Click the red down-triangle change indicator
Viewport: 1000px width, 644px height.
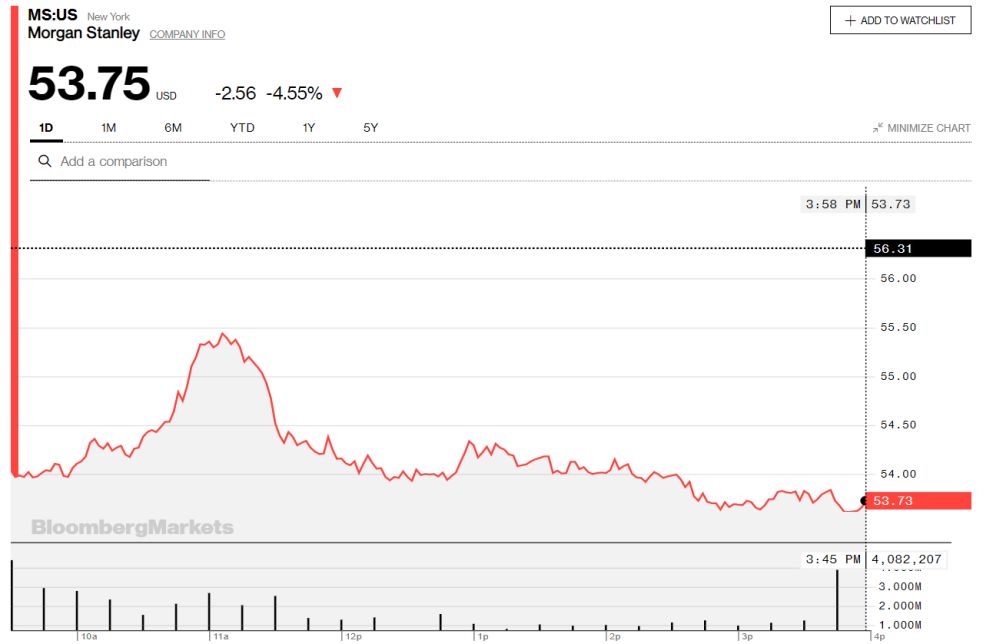coord(337,93)
